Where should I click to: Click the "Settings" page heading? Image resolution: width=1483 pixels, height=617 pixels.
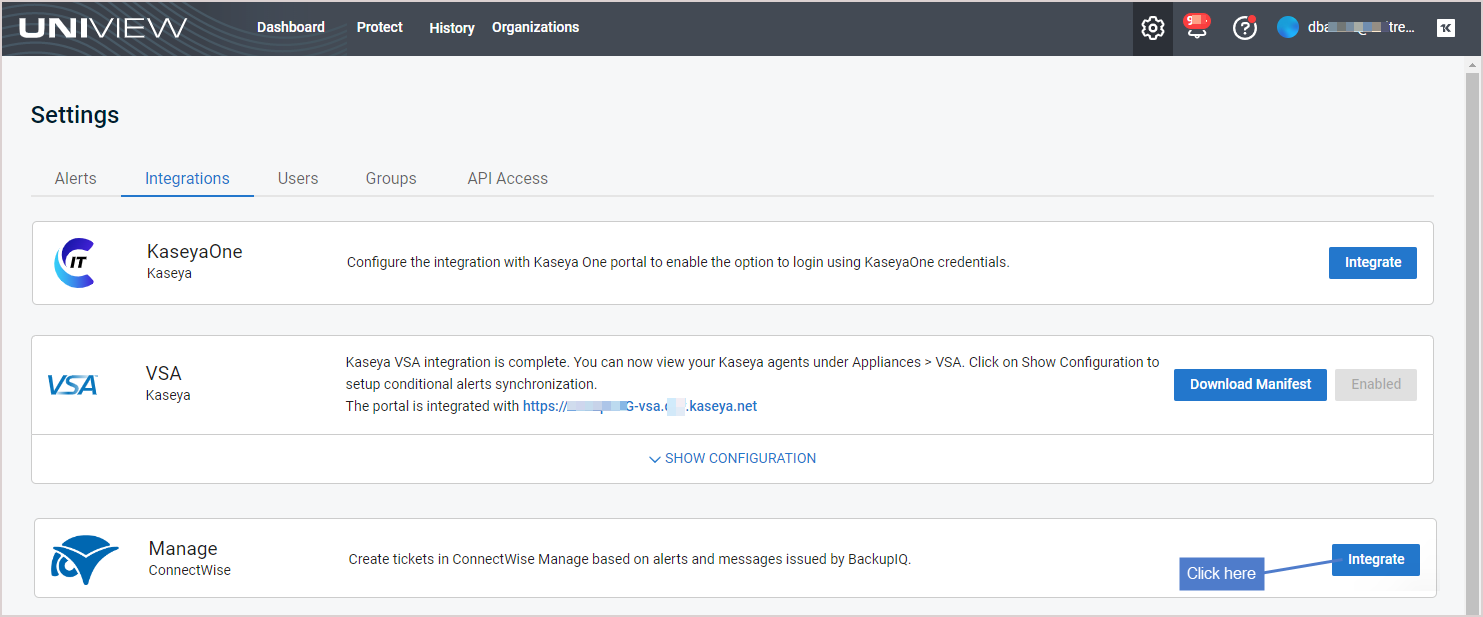pos(75,115)
